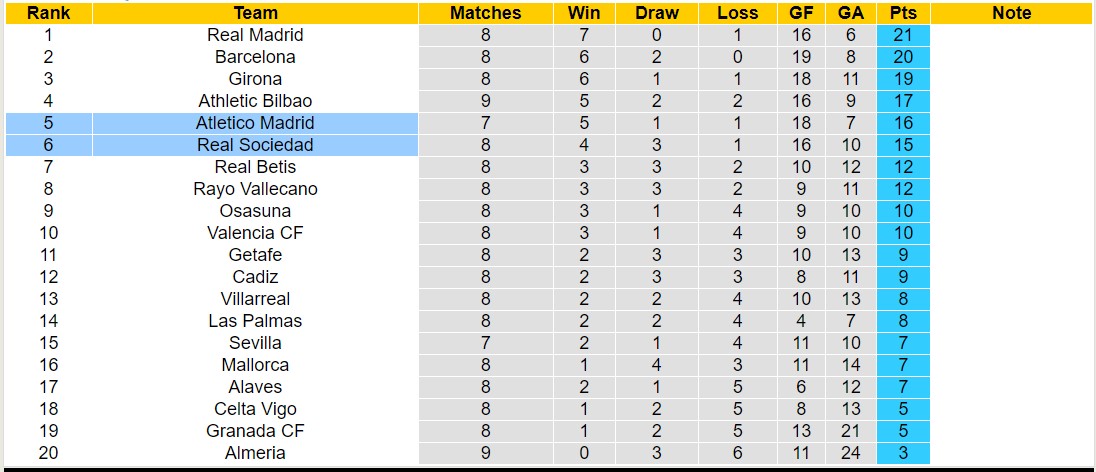The height and width of the screenshot is (472, 1096).
Task: Click Almeria's 3 points cell
Action: click(902, 453)
